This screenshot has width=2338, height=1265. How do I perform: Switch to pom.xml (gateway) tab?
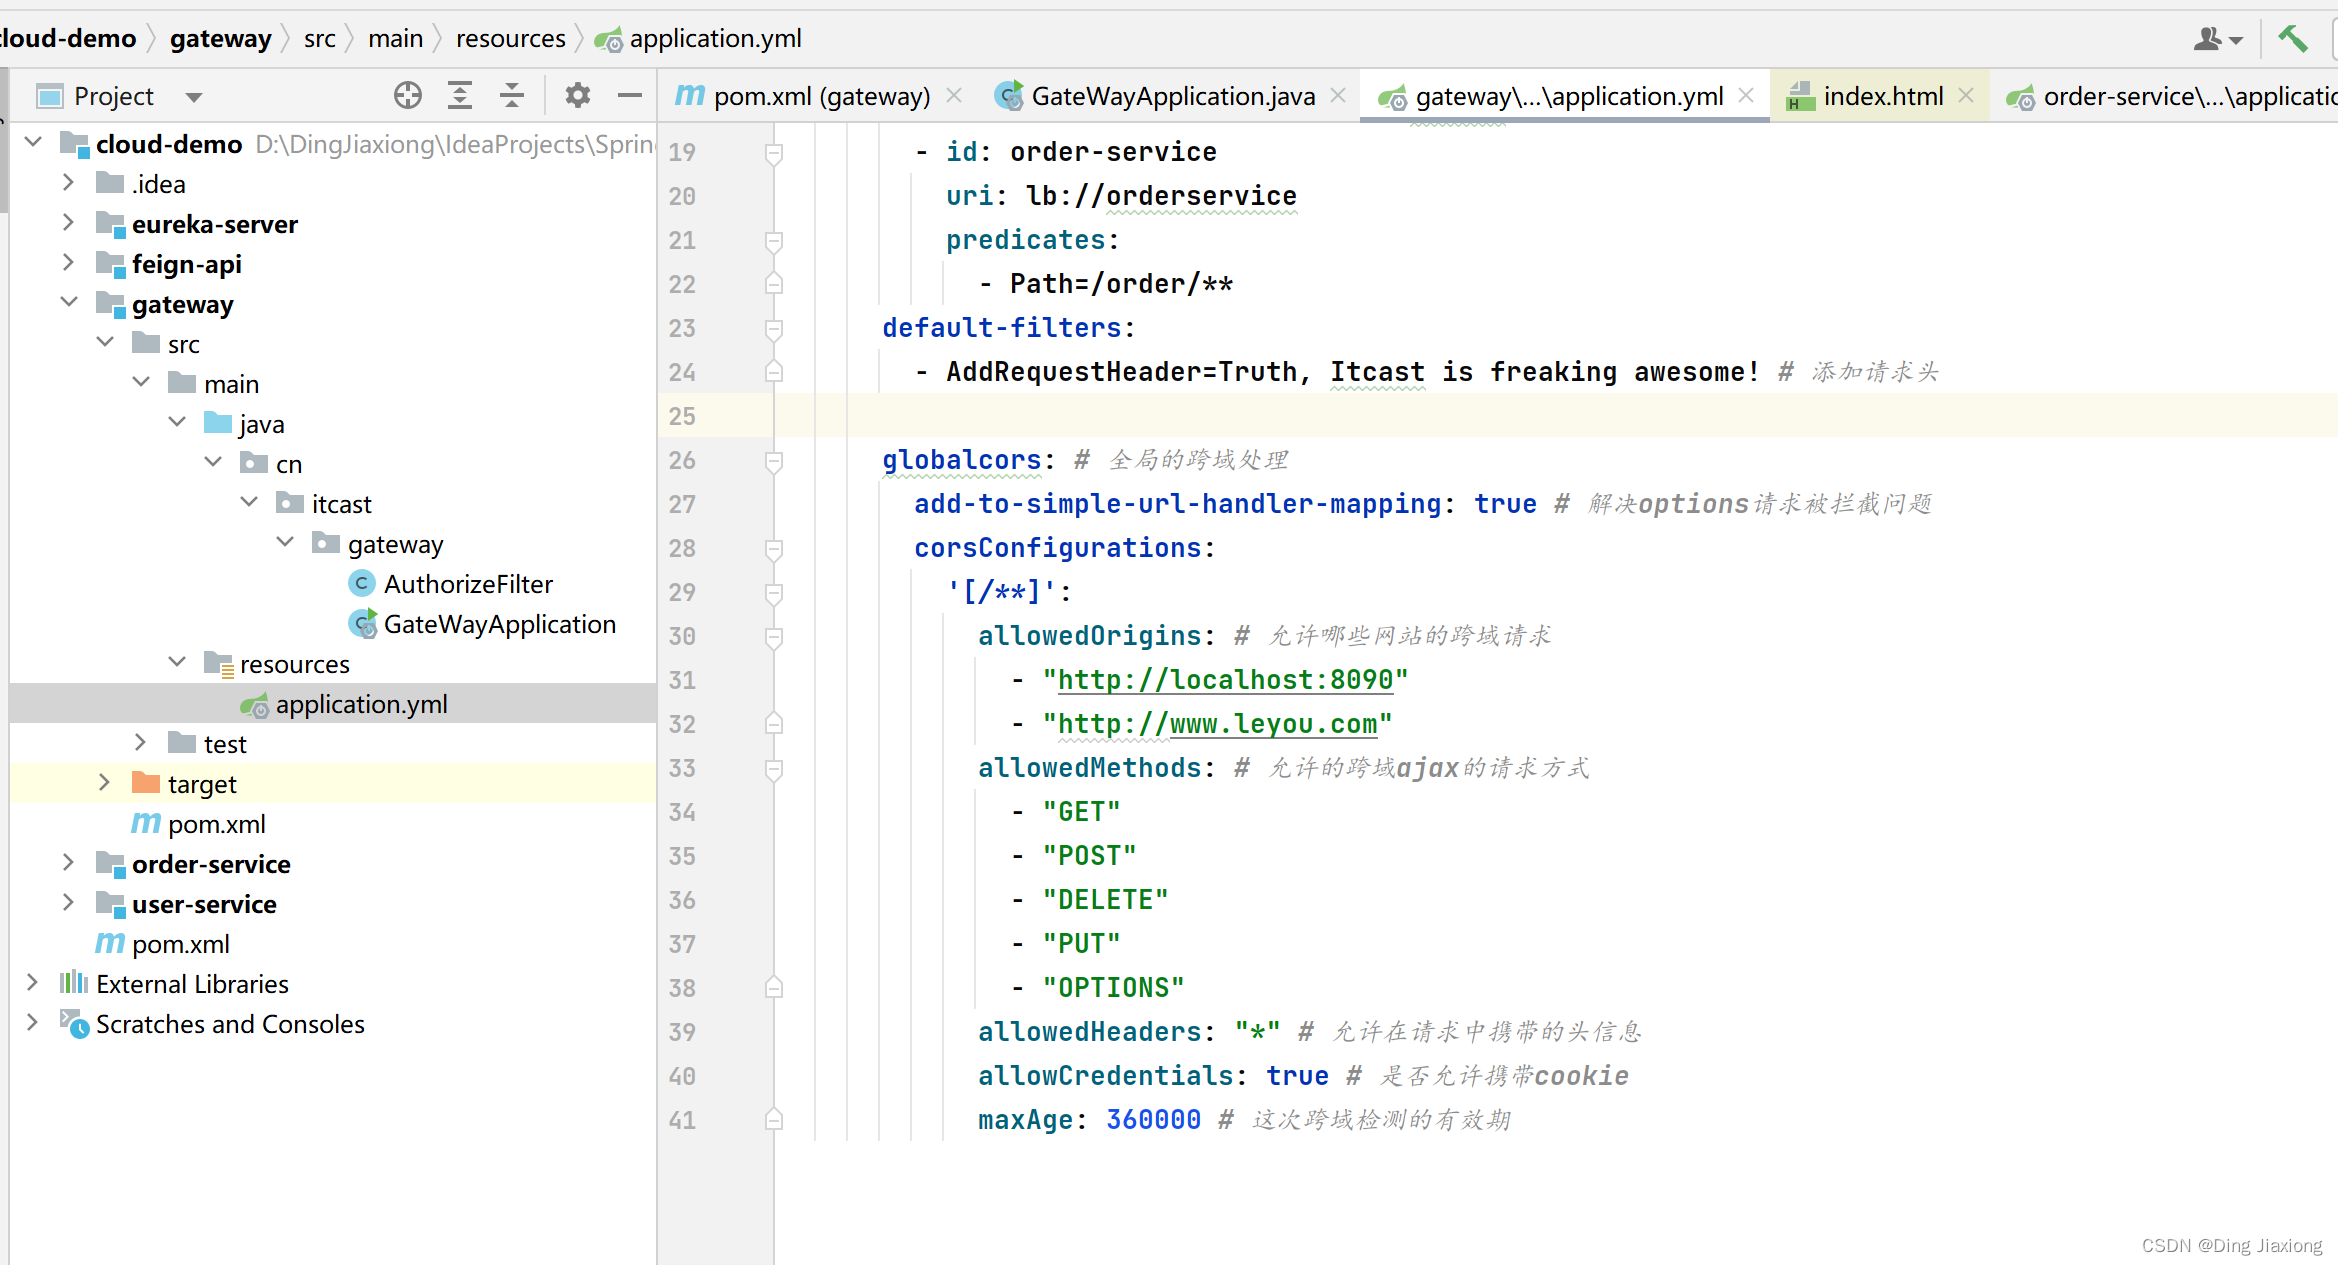[820, 96]
